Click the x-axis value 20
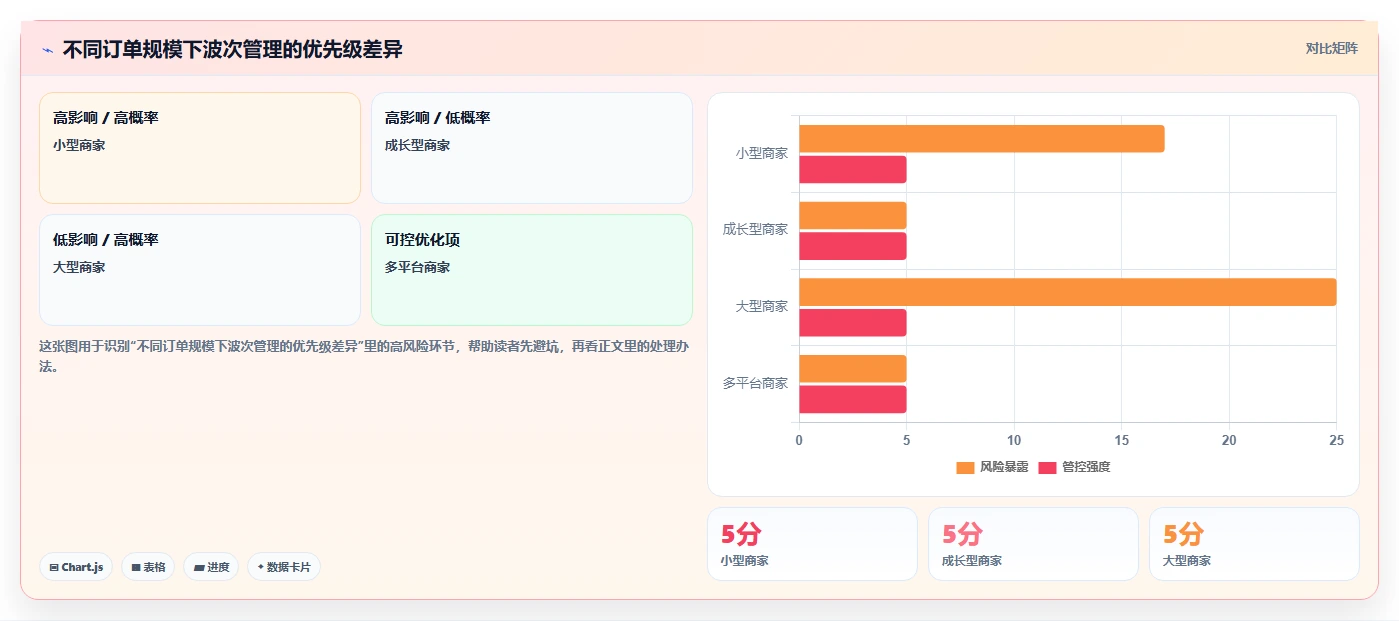This screenshot has height=621, width=1399. [1229, 441]
